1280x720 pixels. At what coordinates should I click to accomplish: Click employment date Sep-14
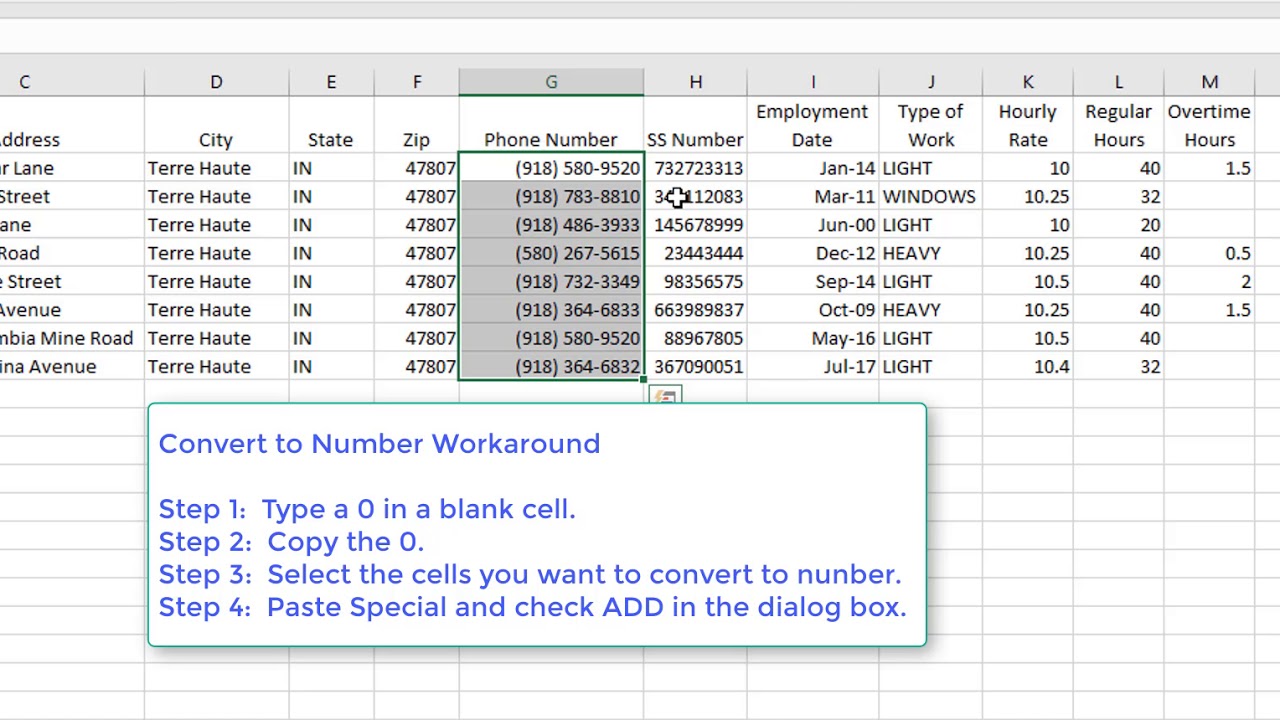pos(813,282)
